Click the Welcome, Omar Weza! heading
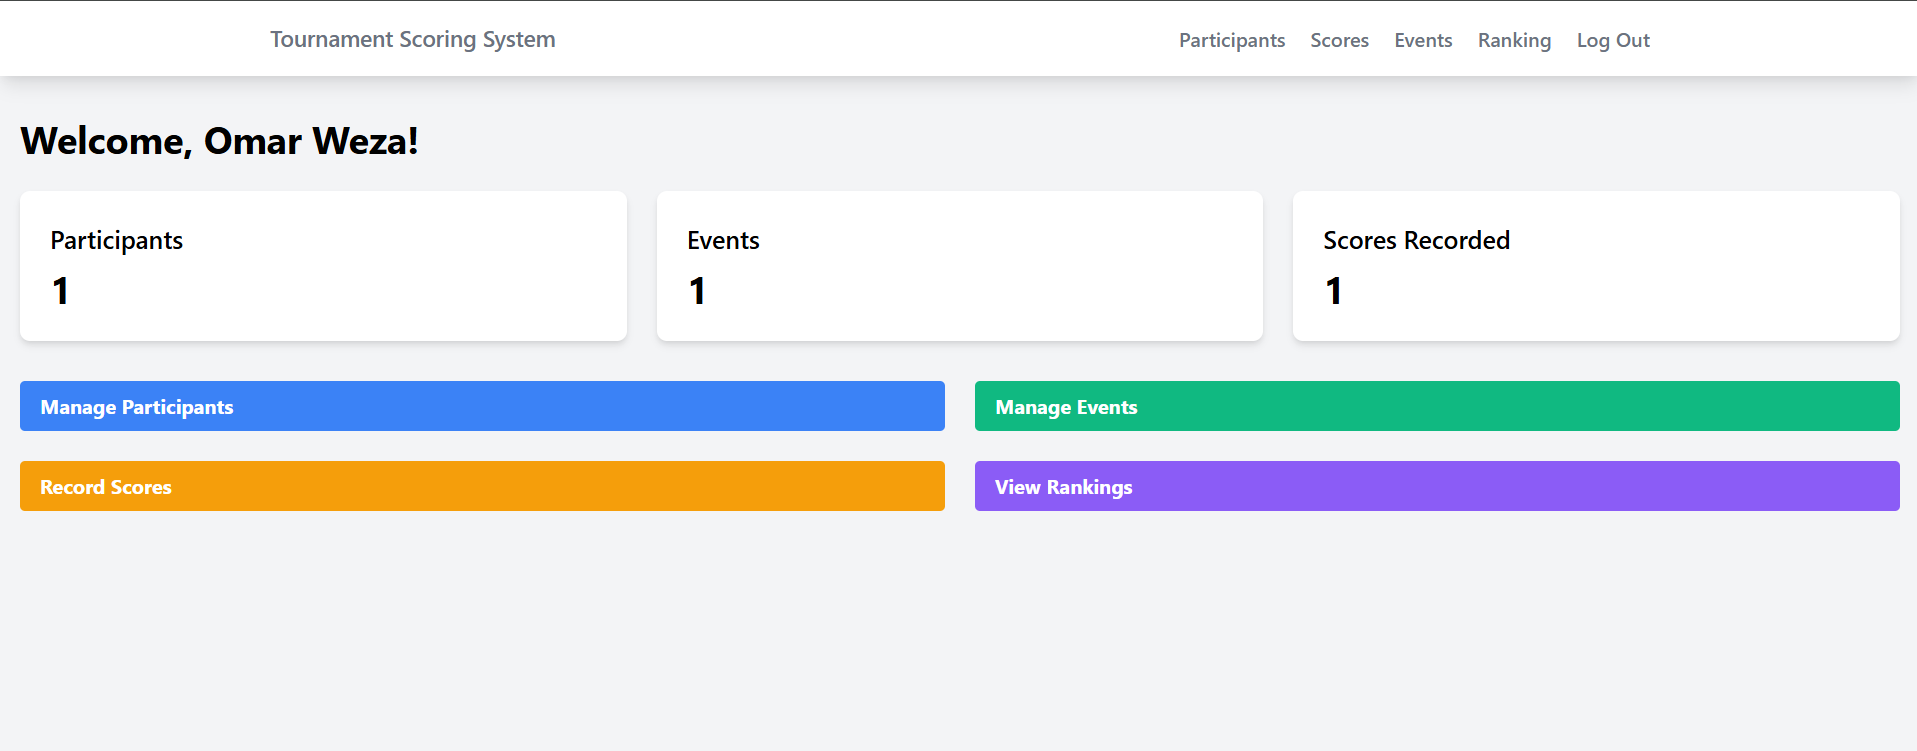The height and width of the screenshot is (751, 1917). tap(219, 141)
